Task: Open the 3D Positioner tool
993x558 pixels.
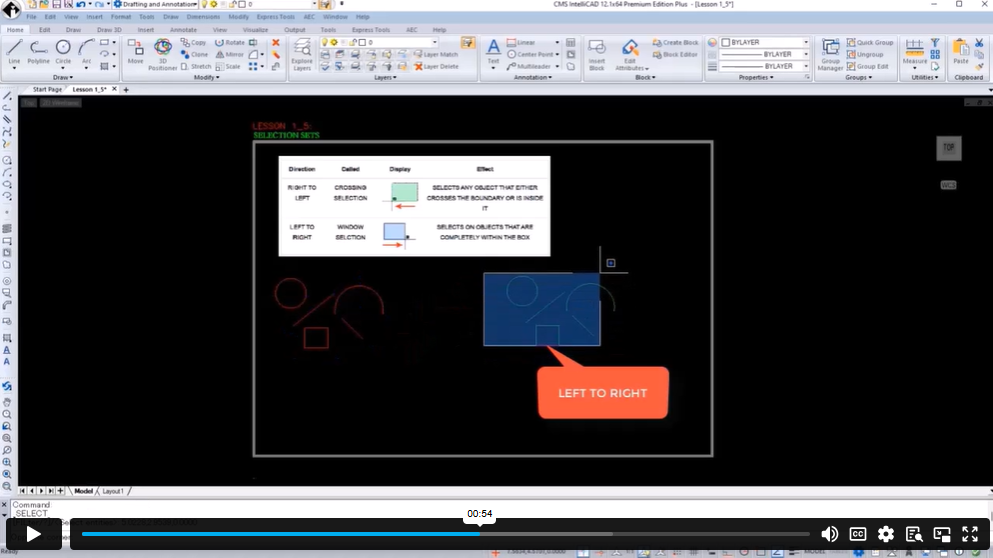Action: pos(163,52)
